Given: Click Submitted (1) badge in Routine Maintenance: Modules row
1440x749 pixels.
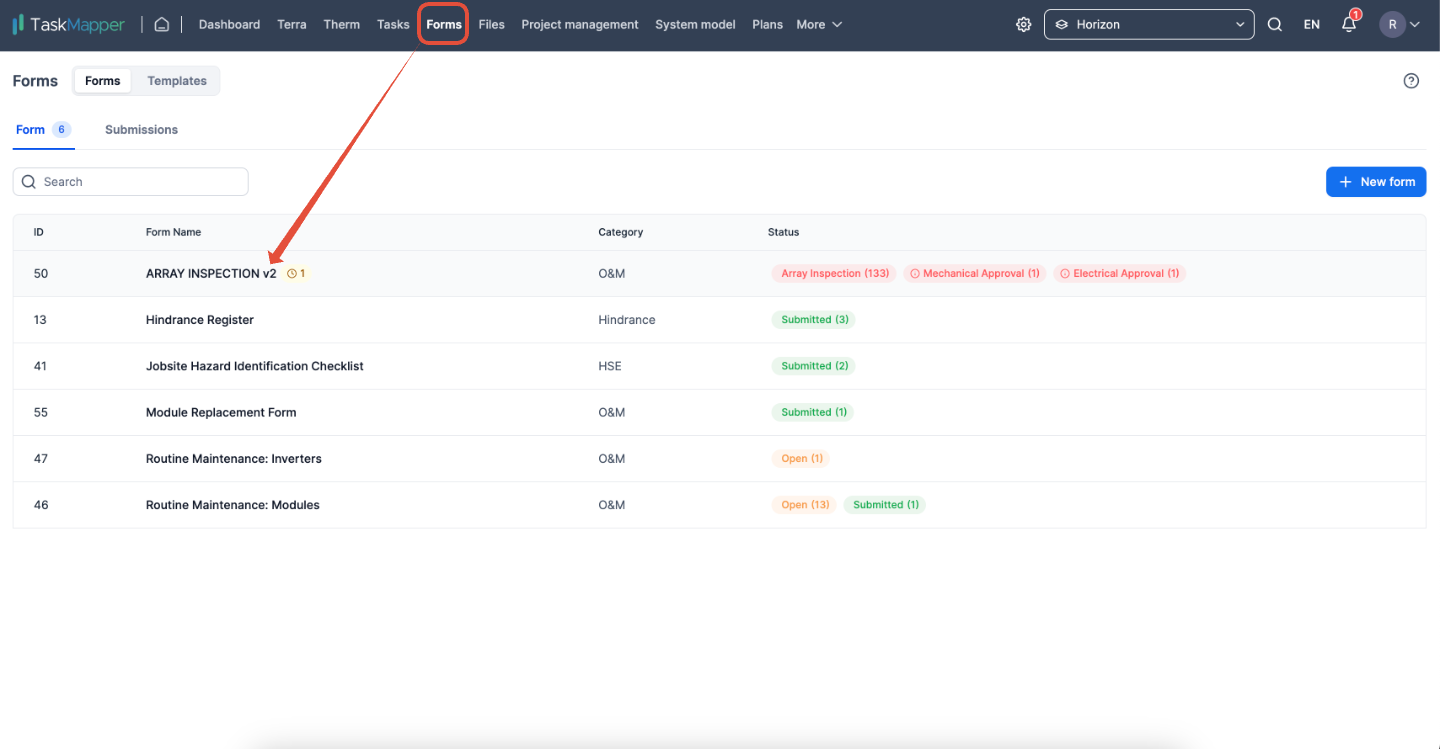Looking at the screenshot, I should pos(885,505).
